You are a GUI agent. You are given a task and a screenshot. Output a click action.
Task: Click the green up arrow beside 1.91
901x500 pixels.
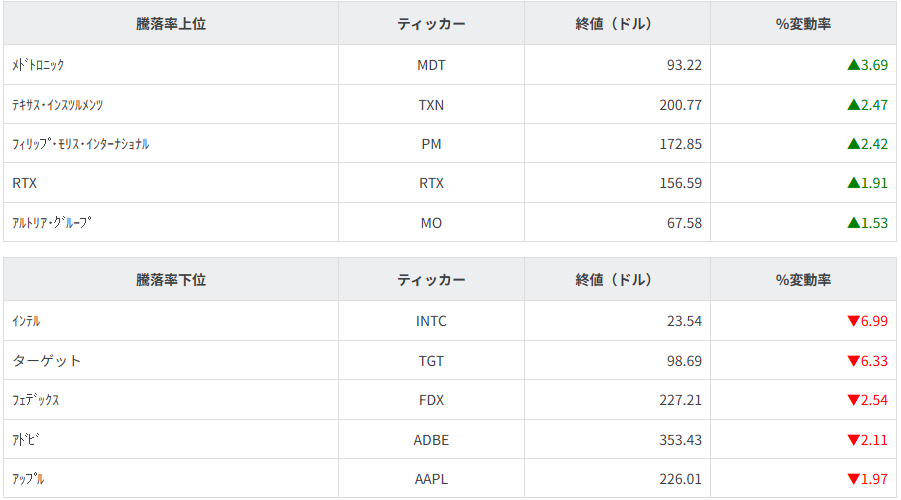click(853, 183)
